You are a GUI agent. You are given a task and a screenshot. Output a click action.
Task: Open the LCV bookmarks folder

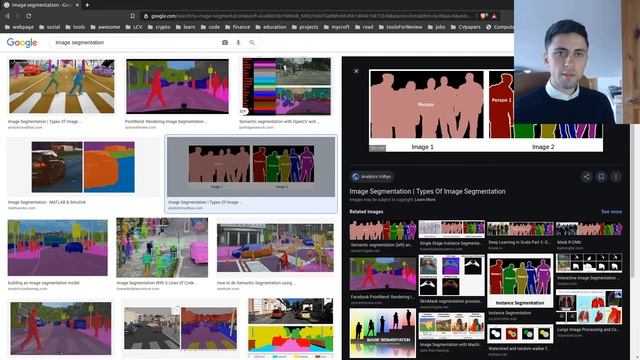click(134, 27)
